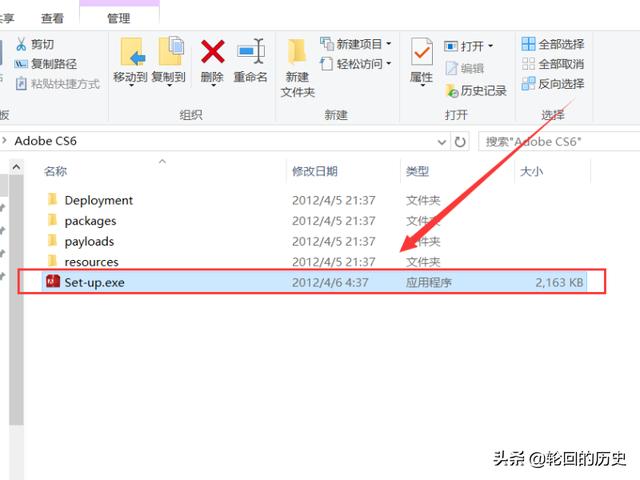Click the New folder (新建文件夹) icon
Viewport: 640px width, 480px height.
[x=297, y=51]
